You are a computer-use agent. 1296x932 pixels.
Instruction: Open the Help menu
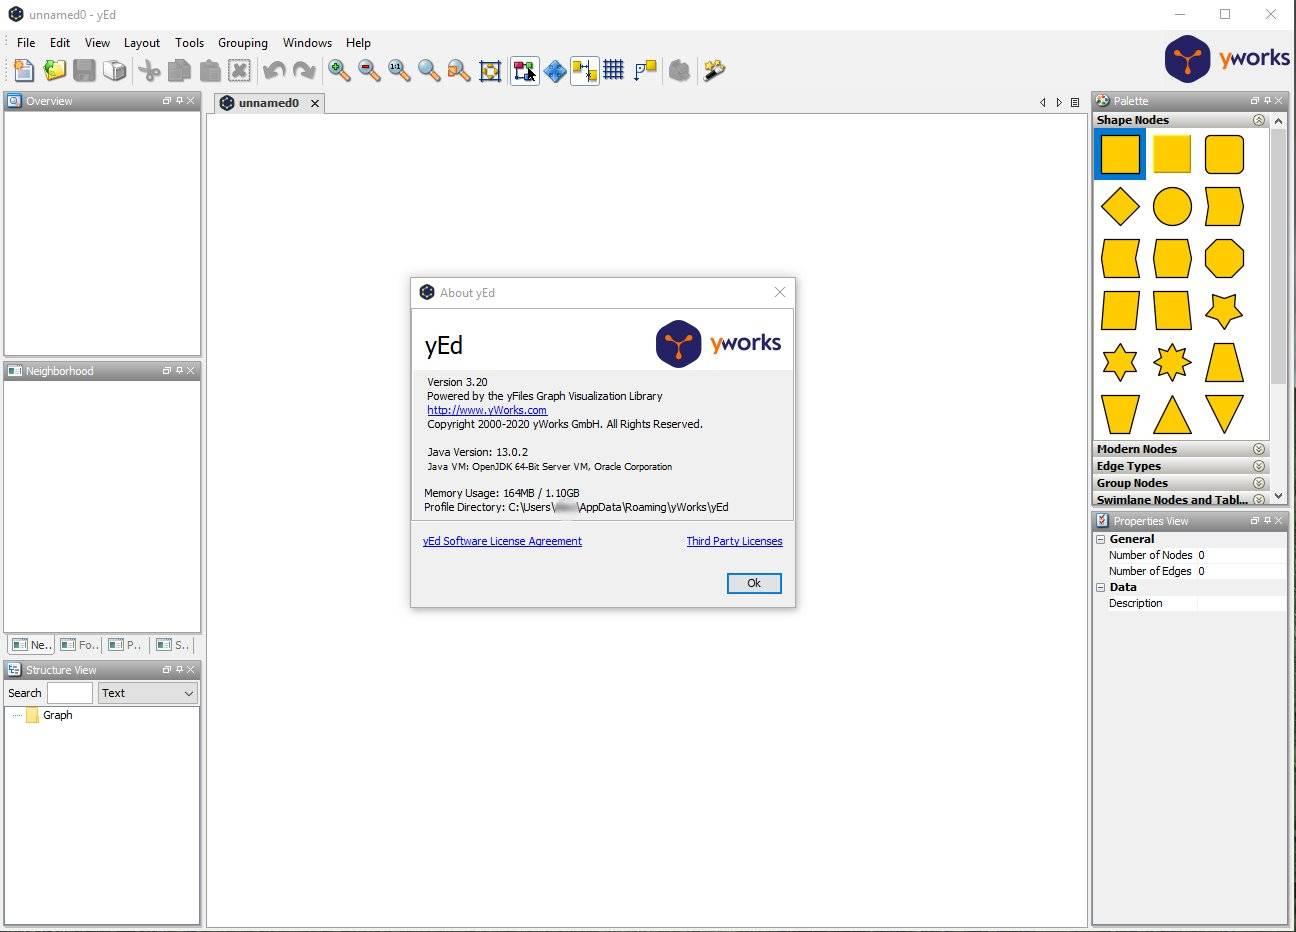[358, 43]
